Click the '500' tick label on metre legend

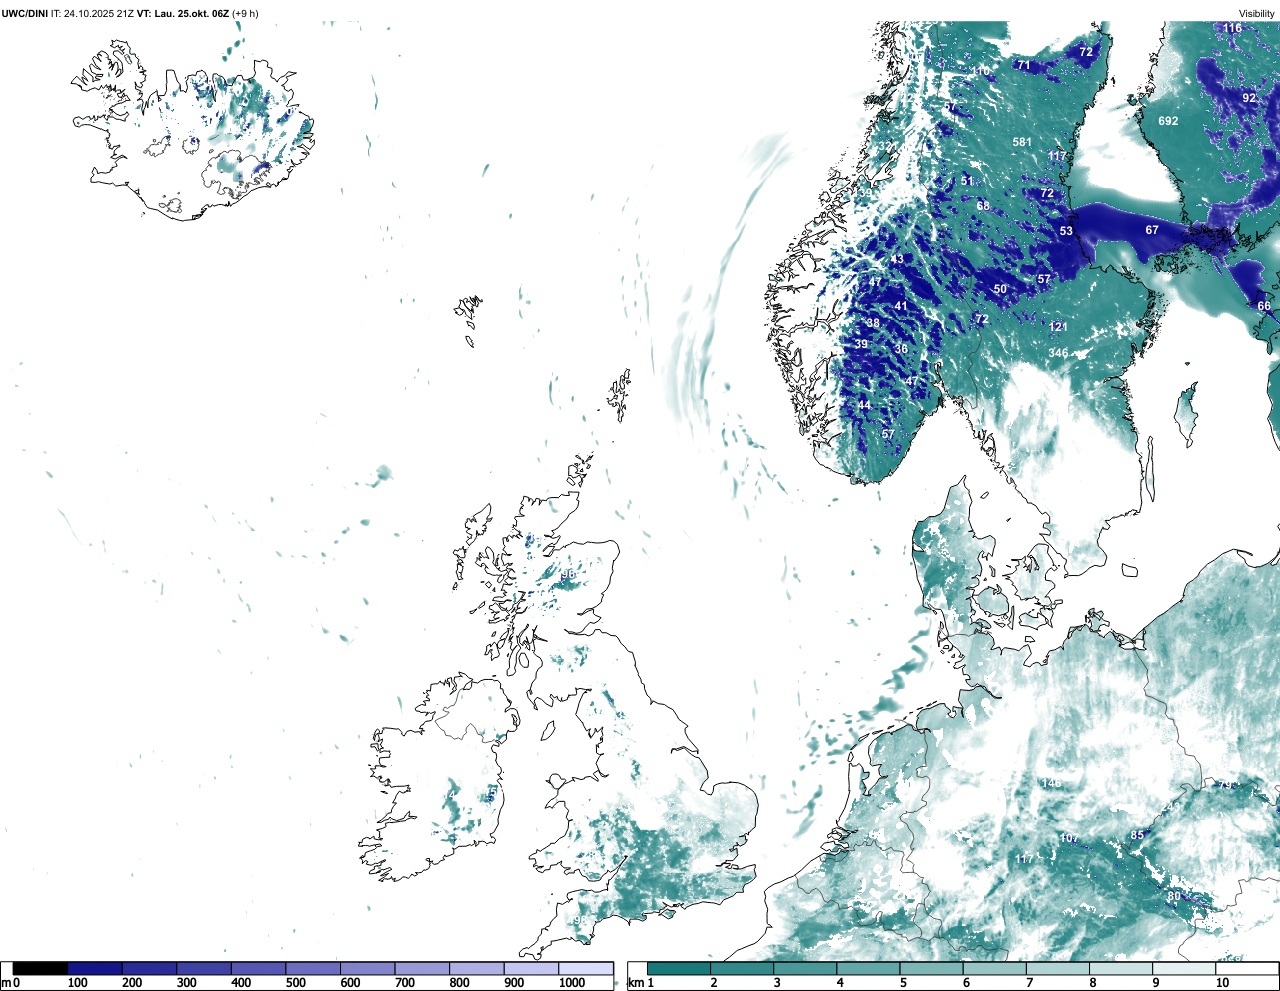pyautogui.click(x=295, y=983)
